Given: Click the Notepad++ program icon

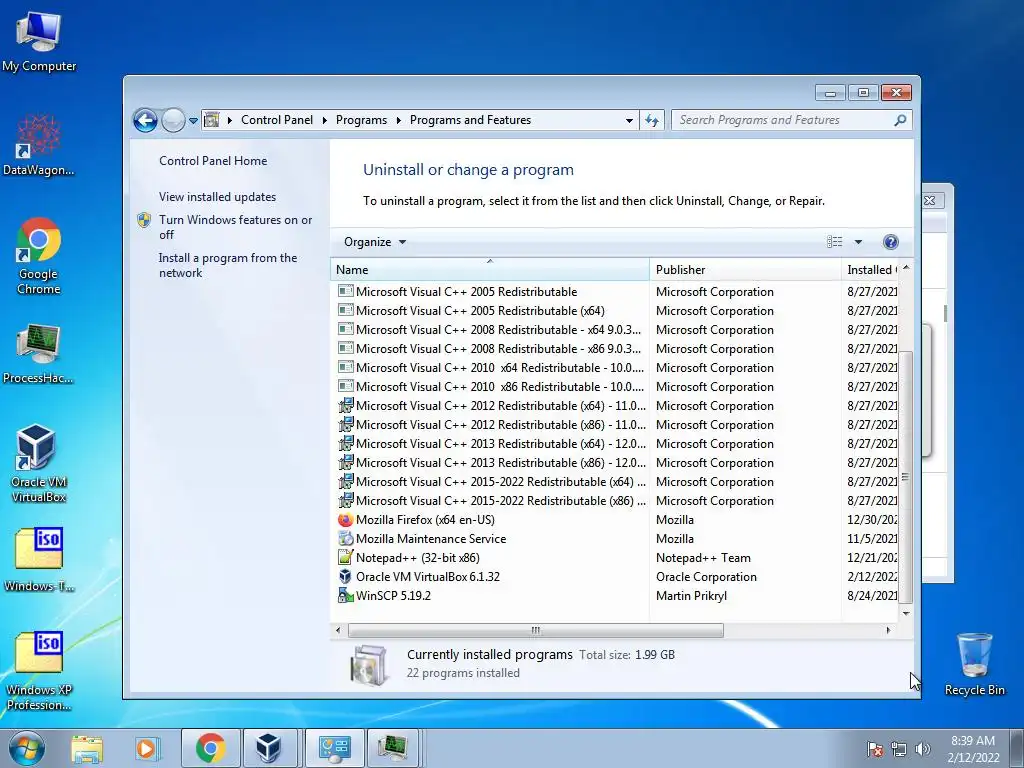Looking at the screenshot, I should (x=345, y=558).
